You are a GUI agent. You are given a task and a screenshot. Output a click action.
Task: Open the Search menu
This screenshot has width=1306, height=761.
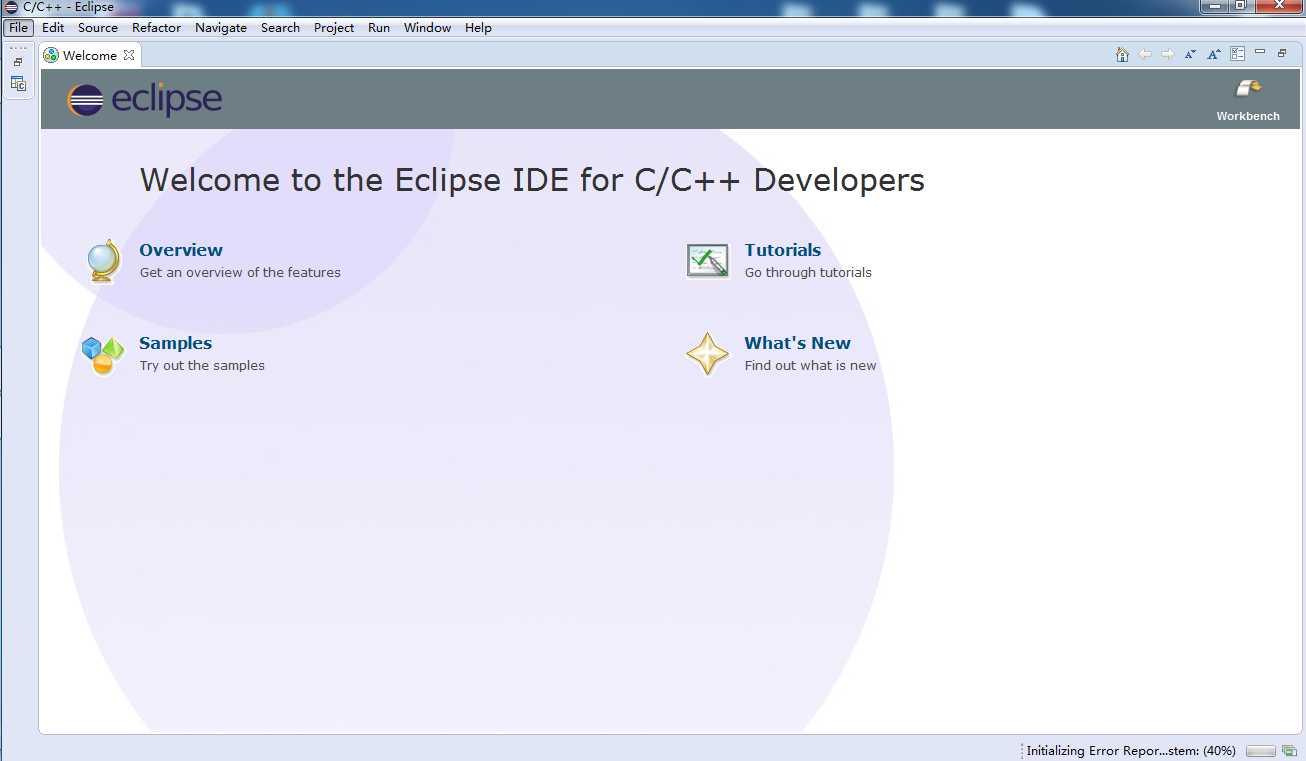(280, 28)
